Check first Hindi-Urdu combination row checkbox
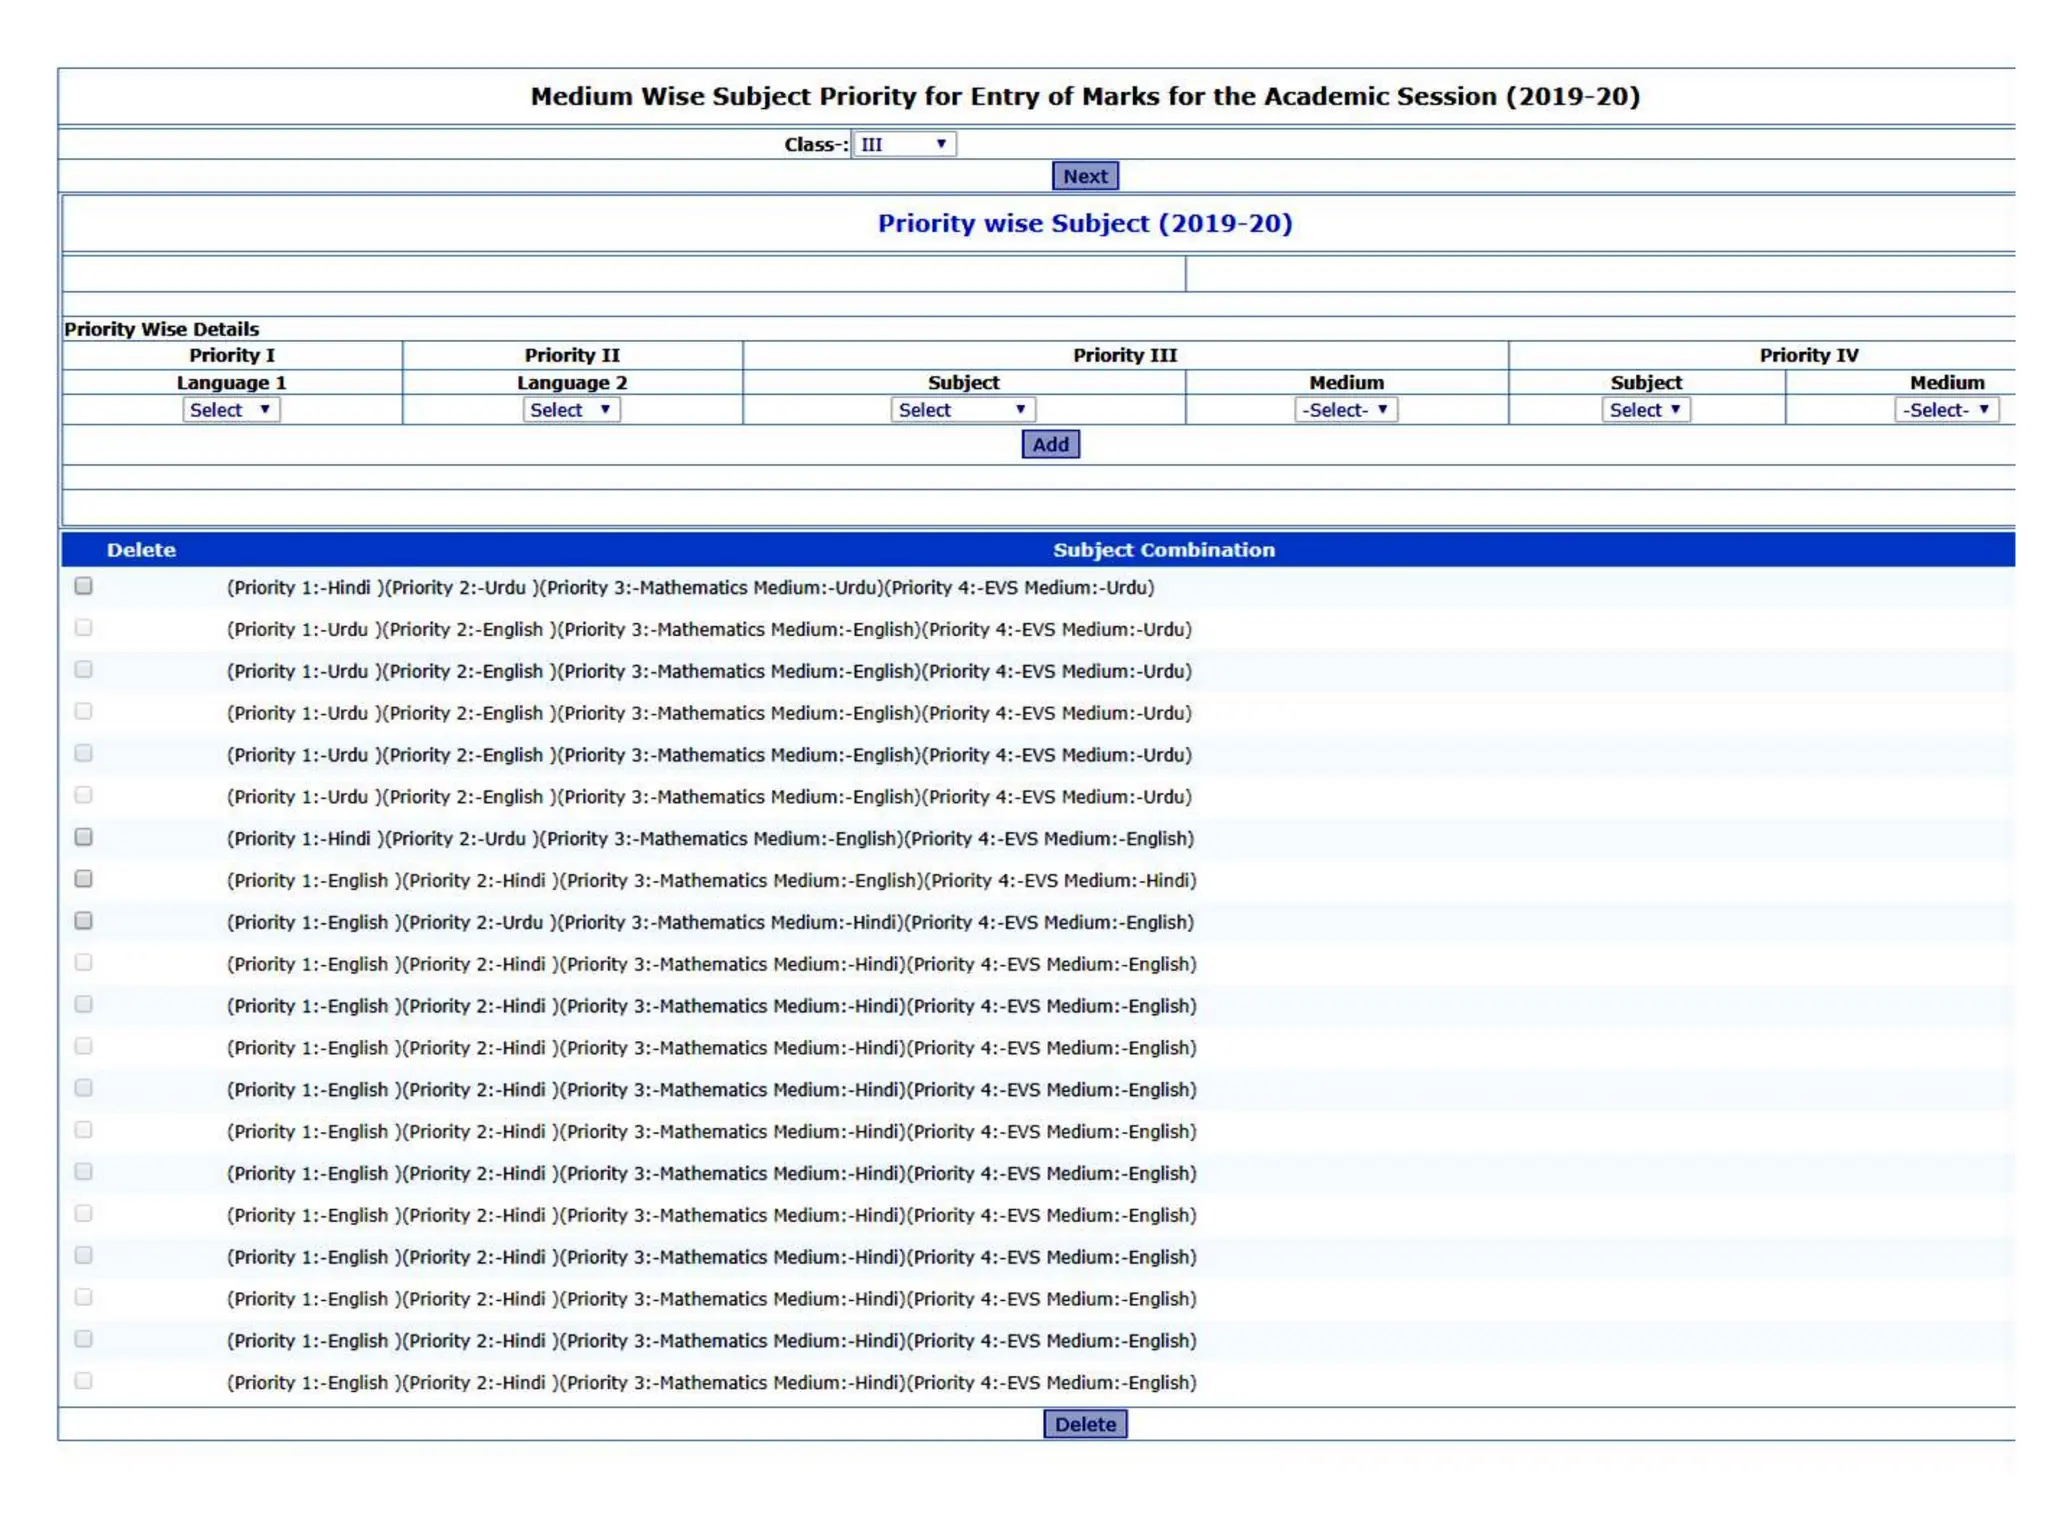 tap(84, 587)
